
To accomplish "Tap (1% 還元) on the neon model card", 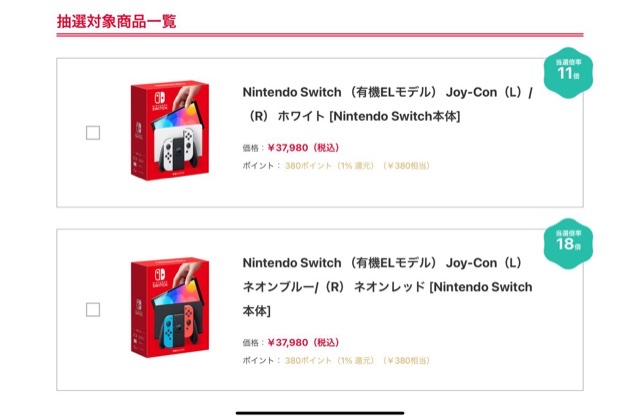I will pyautogui.click(x=356, y=359).
